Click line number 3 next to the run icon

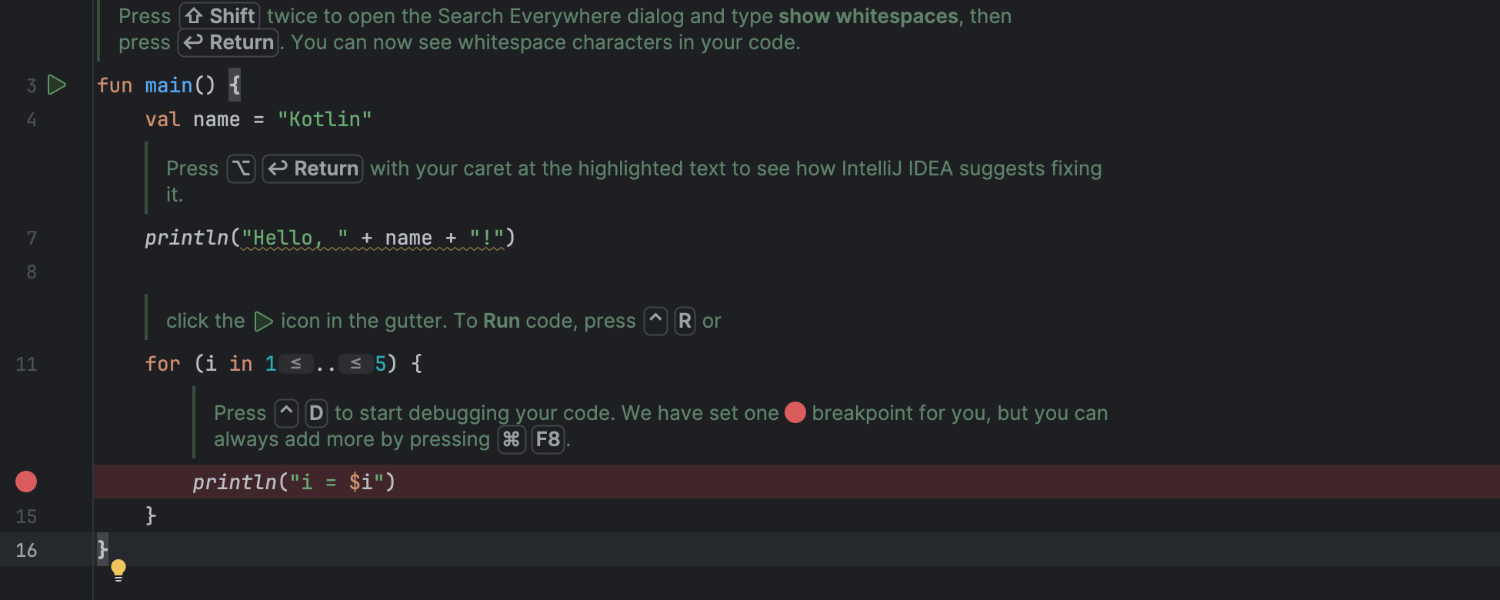[x=30, y=85]
